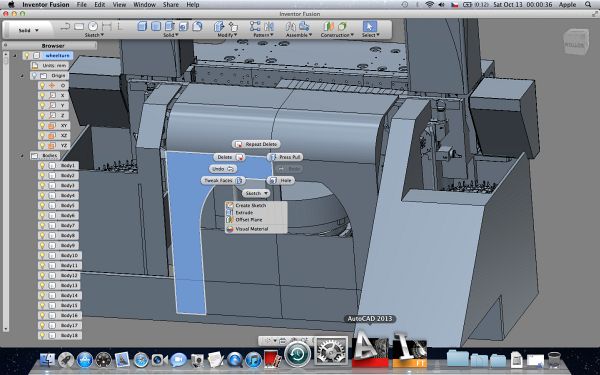
Task: Open the Window menu
Action: 144,5
